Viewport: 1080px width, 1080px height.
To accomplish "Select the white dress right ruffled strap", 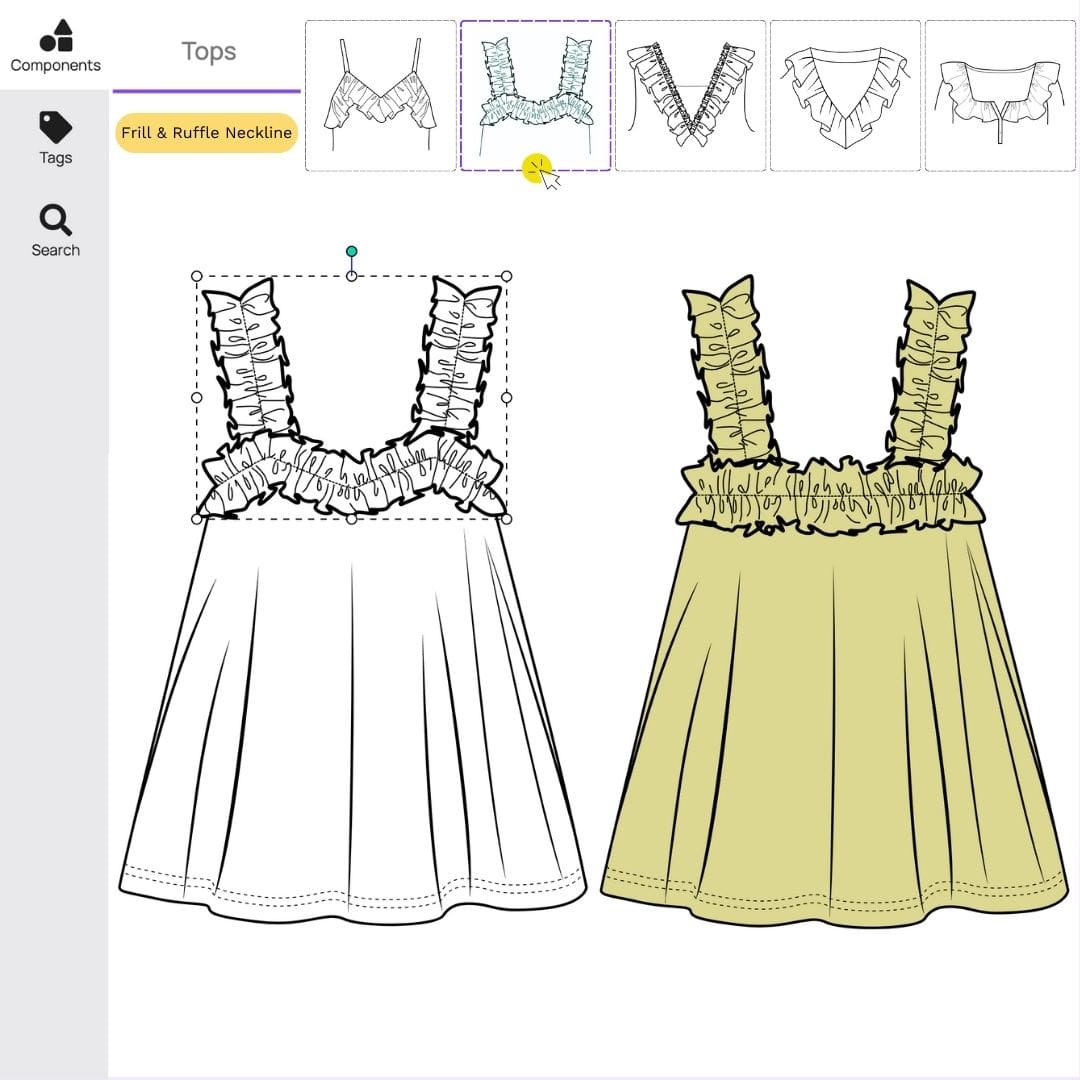I will pyautogui.click(x=456, y=358).
